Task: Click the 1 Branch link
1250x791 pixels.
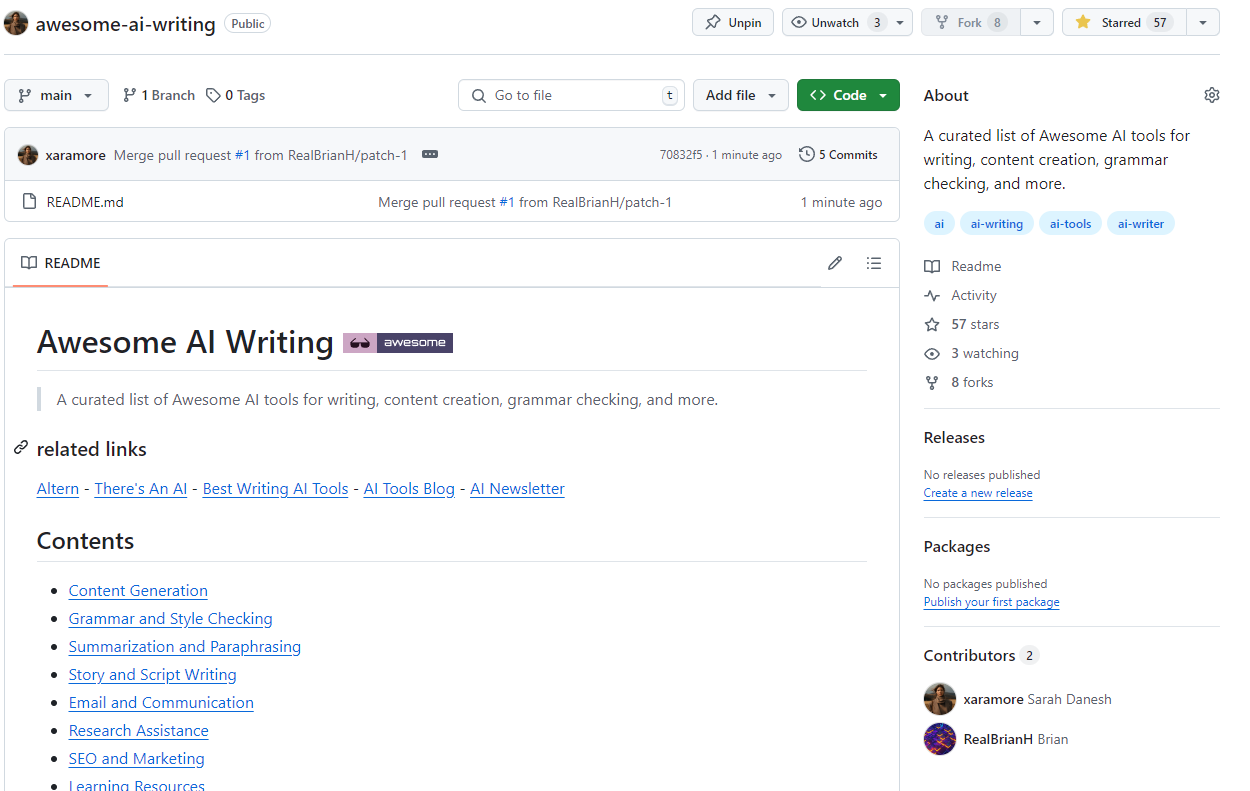Action: 159,95
